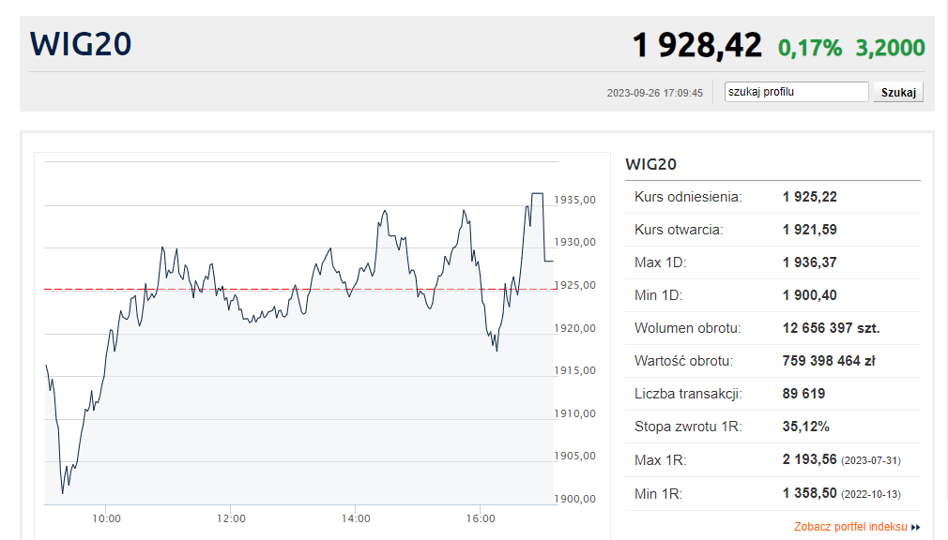948x540 pixels.
Task: Click the chart's flat-topped peak near 17:00
Action: [x=537, y=194]
